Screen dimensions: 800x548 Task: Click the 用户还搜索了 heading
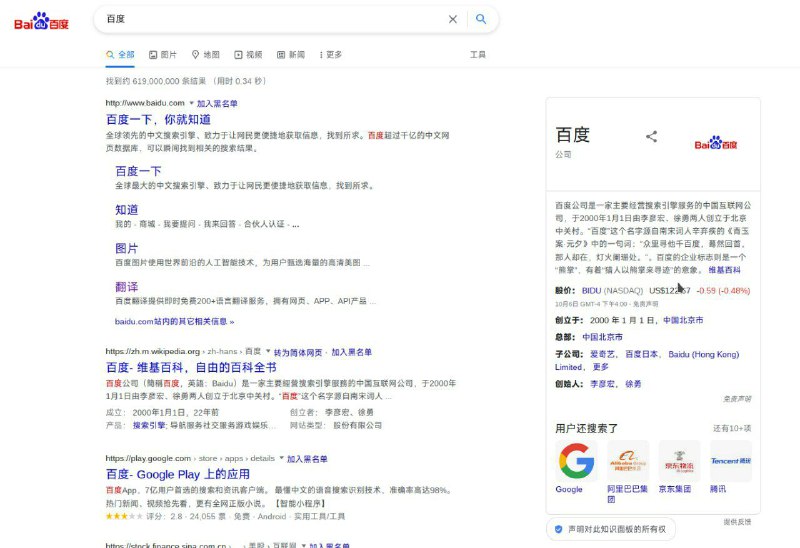click(586, 428)
